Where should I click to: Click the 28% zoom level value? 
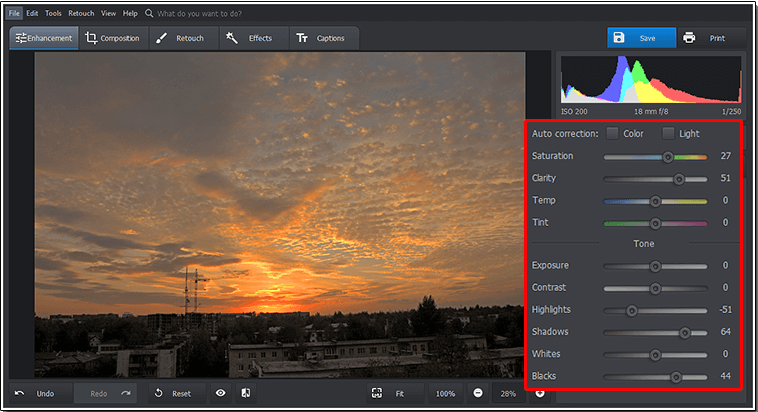click(508, 394)
